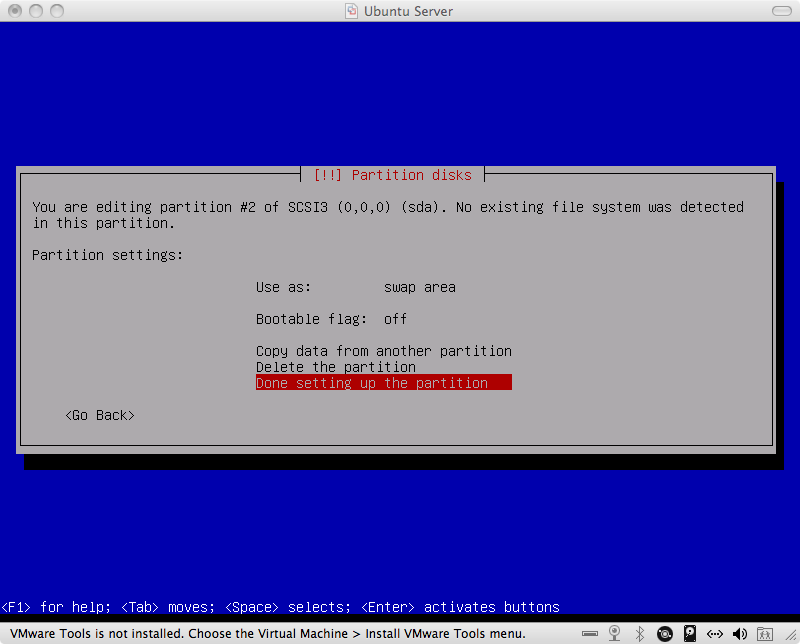Image resolution: width=800 pixels, height=644 pixels.
Task: Click the USB device icon in status bar
Action: (x=590, y=634)
